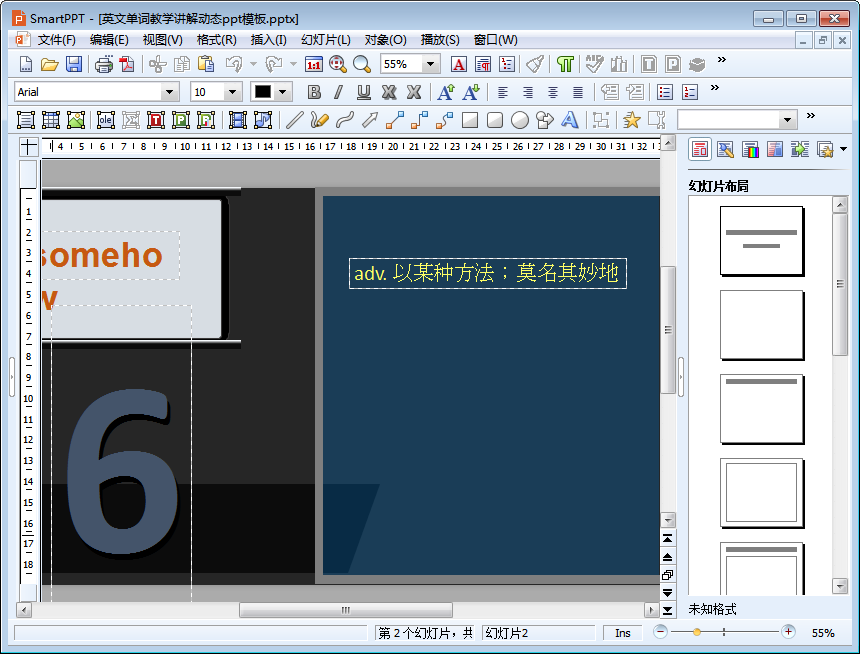Click the spell check icon

[594, 64]
